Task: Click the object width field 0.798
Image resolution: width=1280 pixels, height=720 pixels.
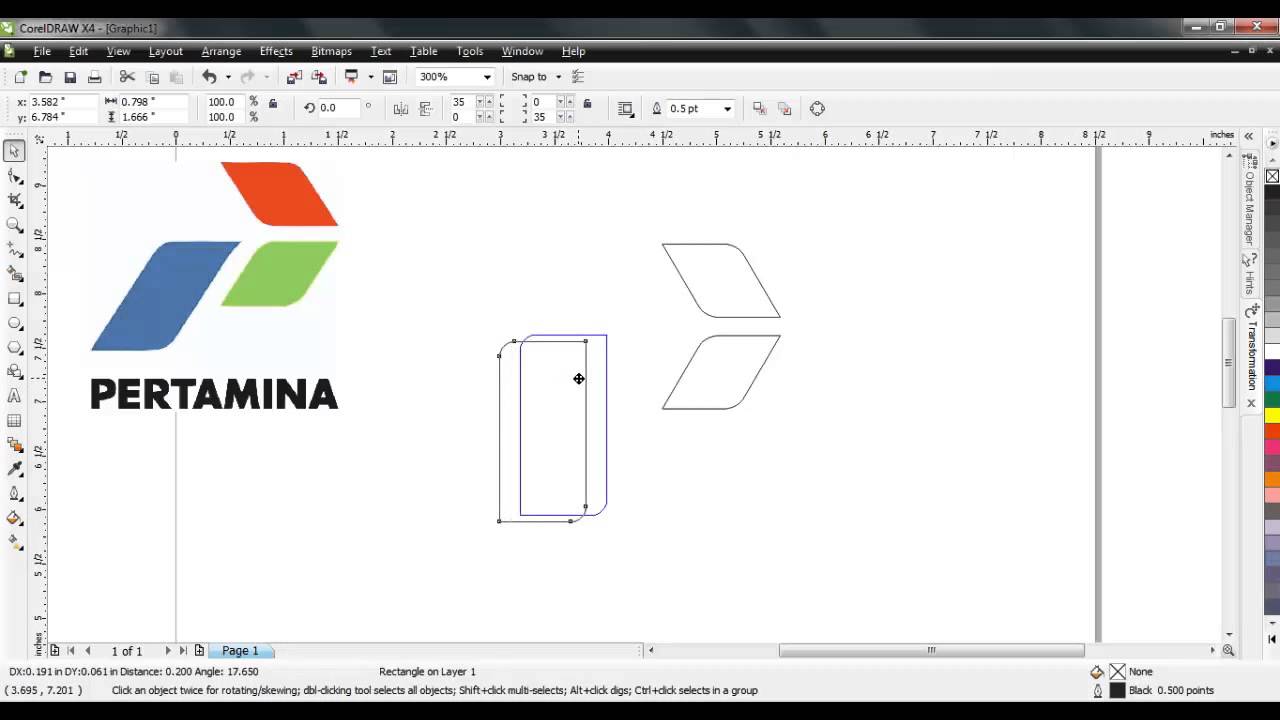Action: pyautogui.click(x=152, y=102)
